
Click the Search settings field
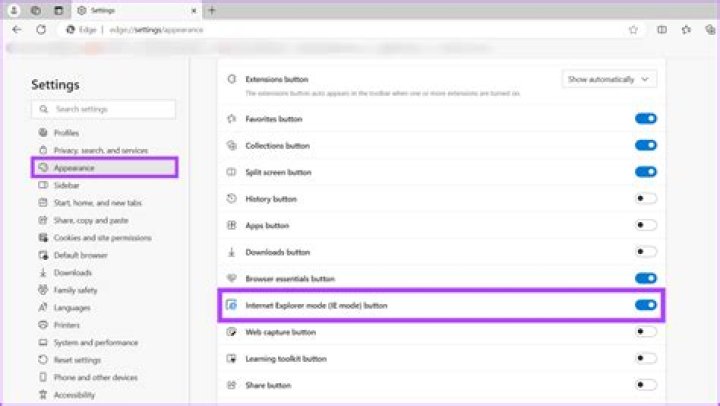[103, 109]
